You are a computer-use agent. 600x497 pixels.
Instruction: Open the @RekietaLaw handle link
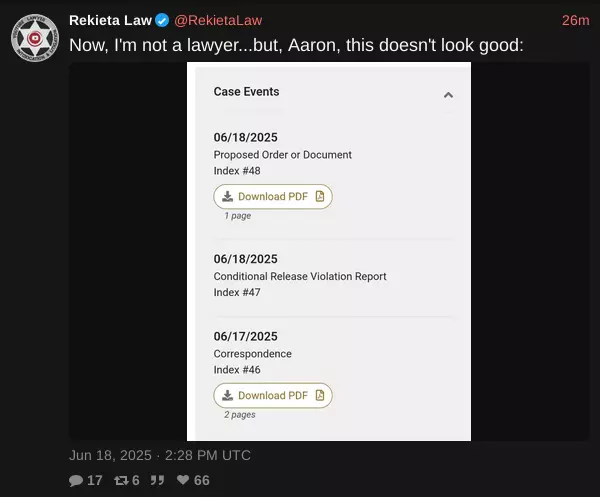pos(218,20)
